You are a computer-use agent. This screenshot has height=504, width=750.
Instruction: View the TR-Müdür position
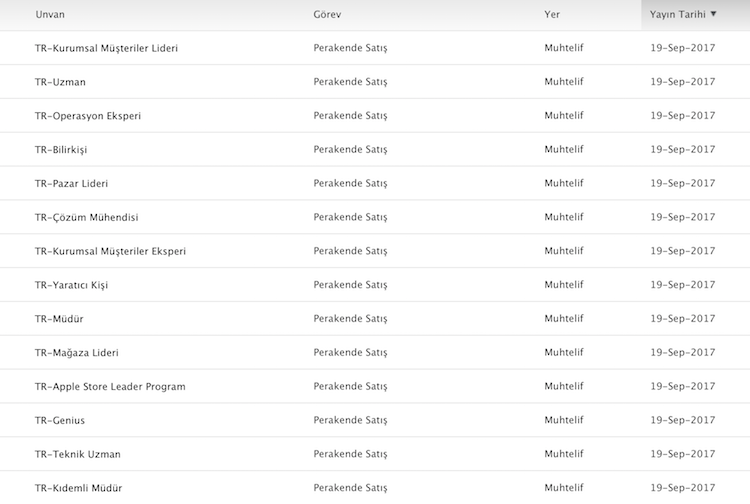coord(59,319)
